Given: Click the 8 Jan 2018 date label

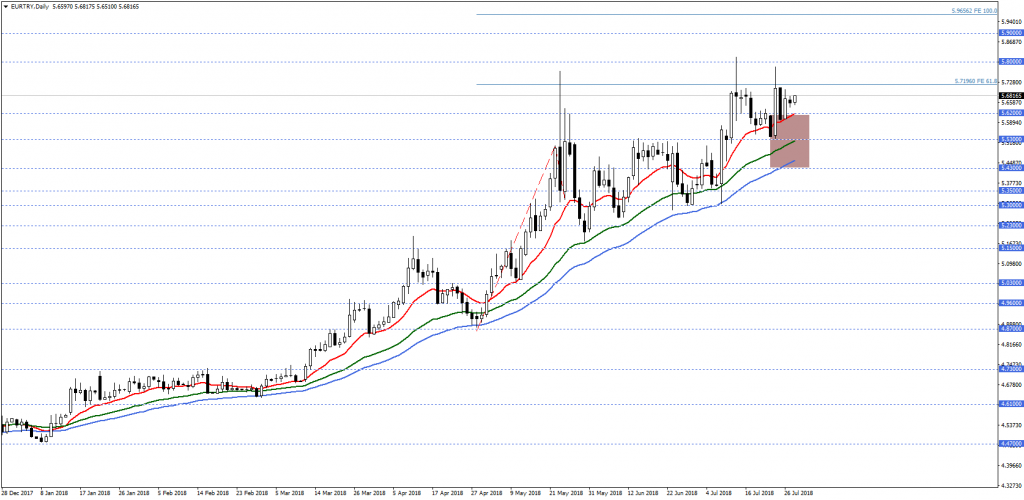Looking at the screenshot, I should point(54,493).
